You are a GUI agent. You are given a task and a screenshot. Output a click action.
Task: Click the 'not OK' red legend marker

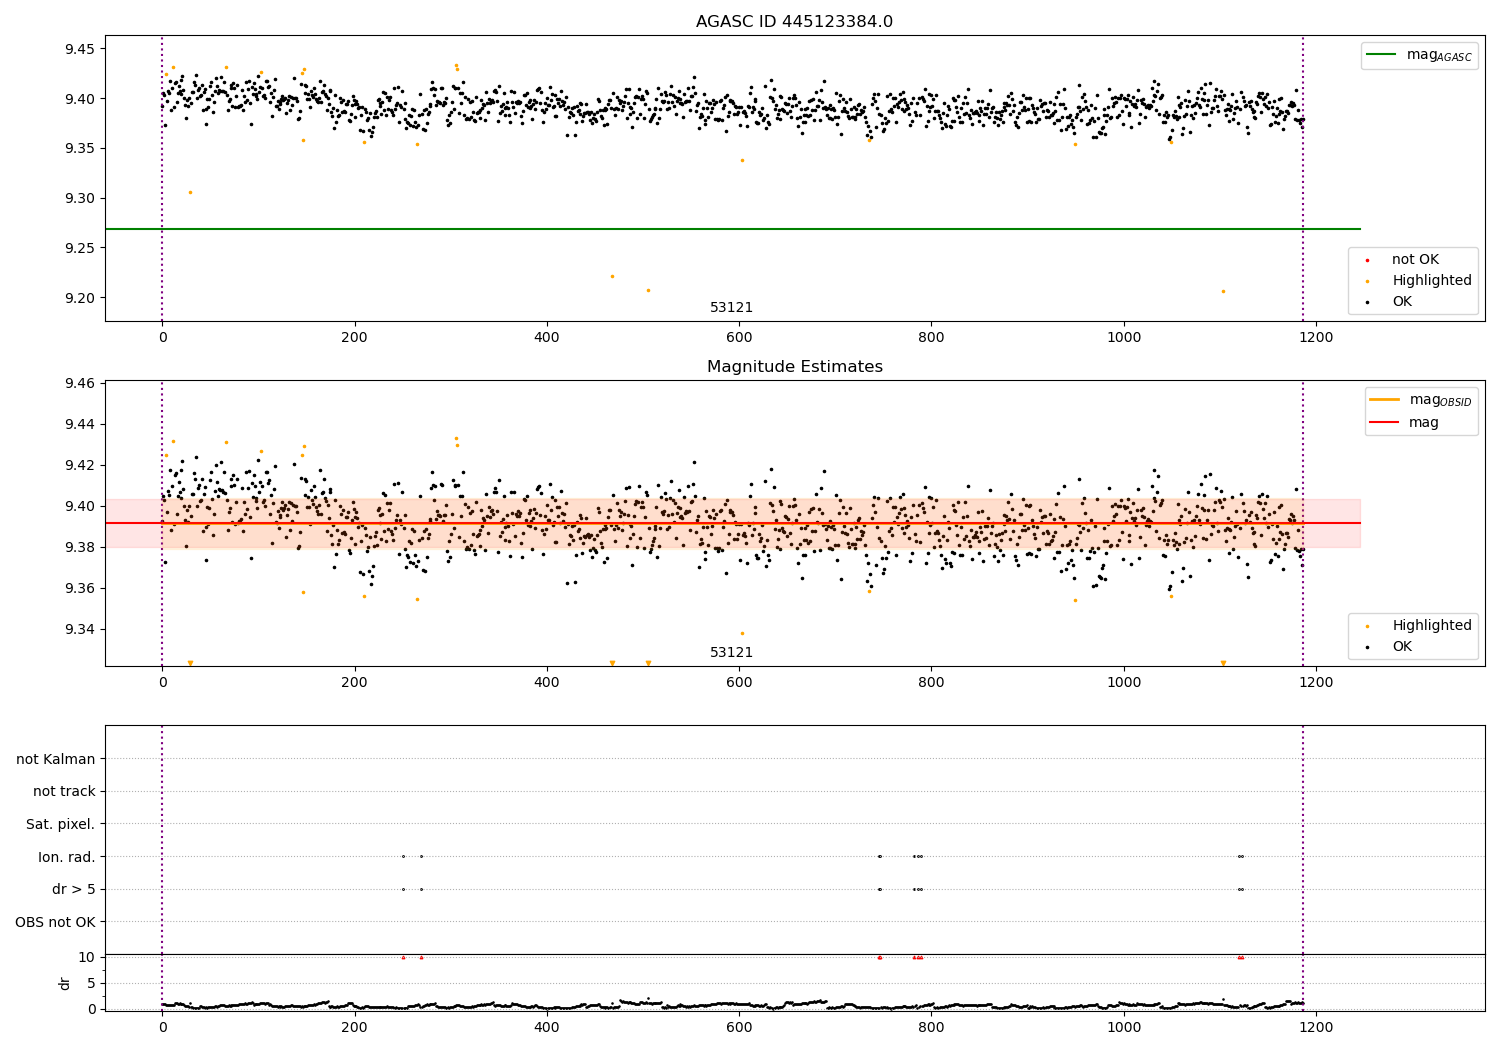click(x=1367, y=260)
